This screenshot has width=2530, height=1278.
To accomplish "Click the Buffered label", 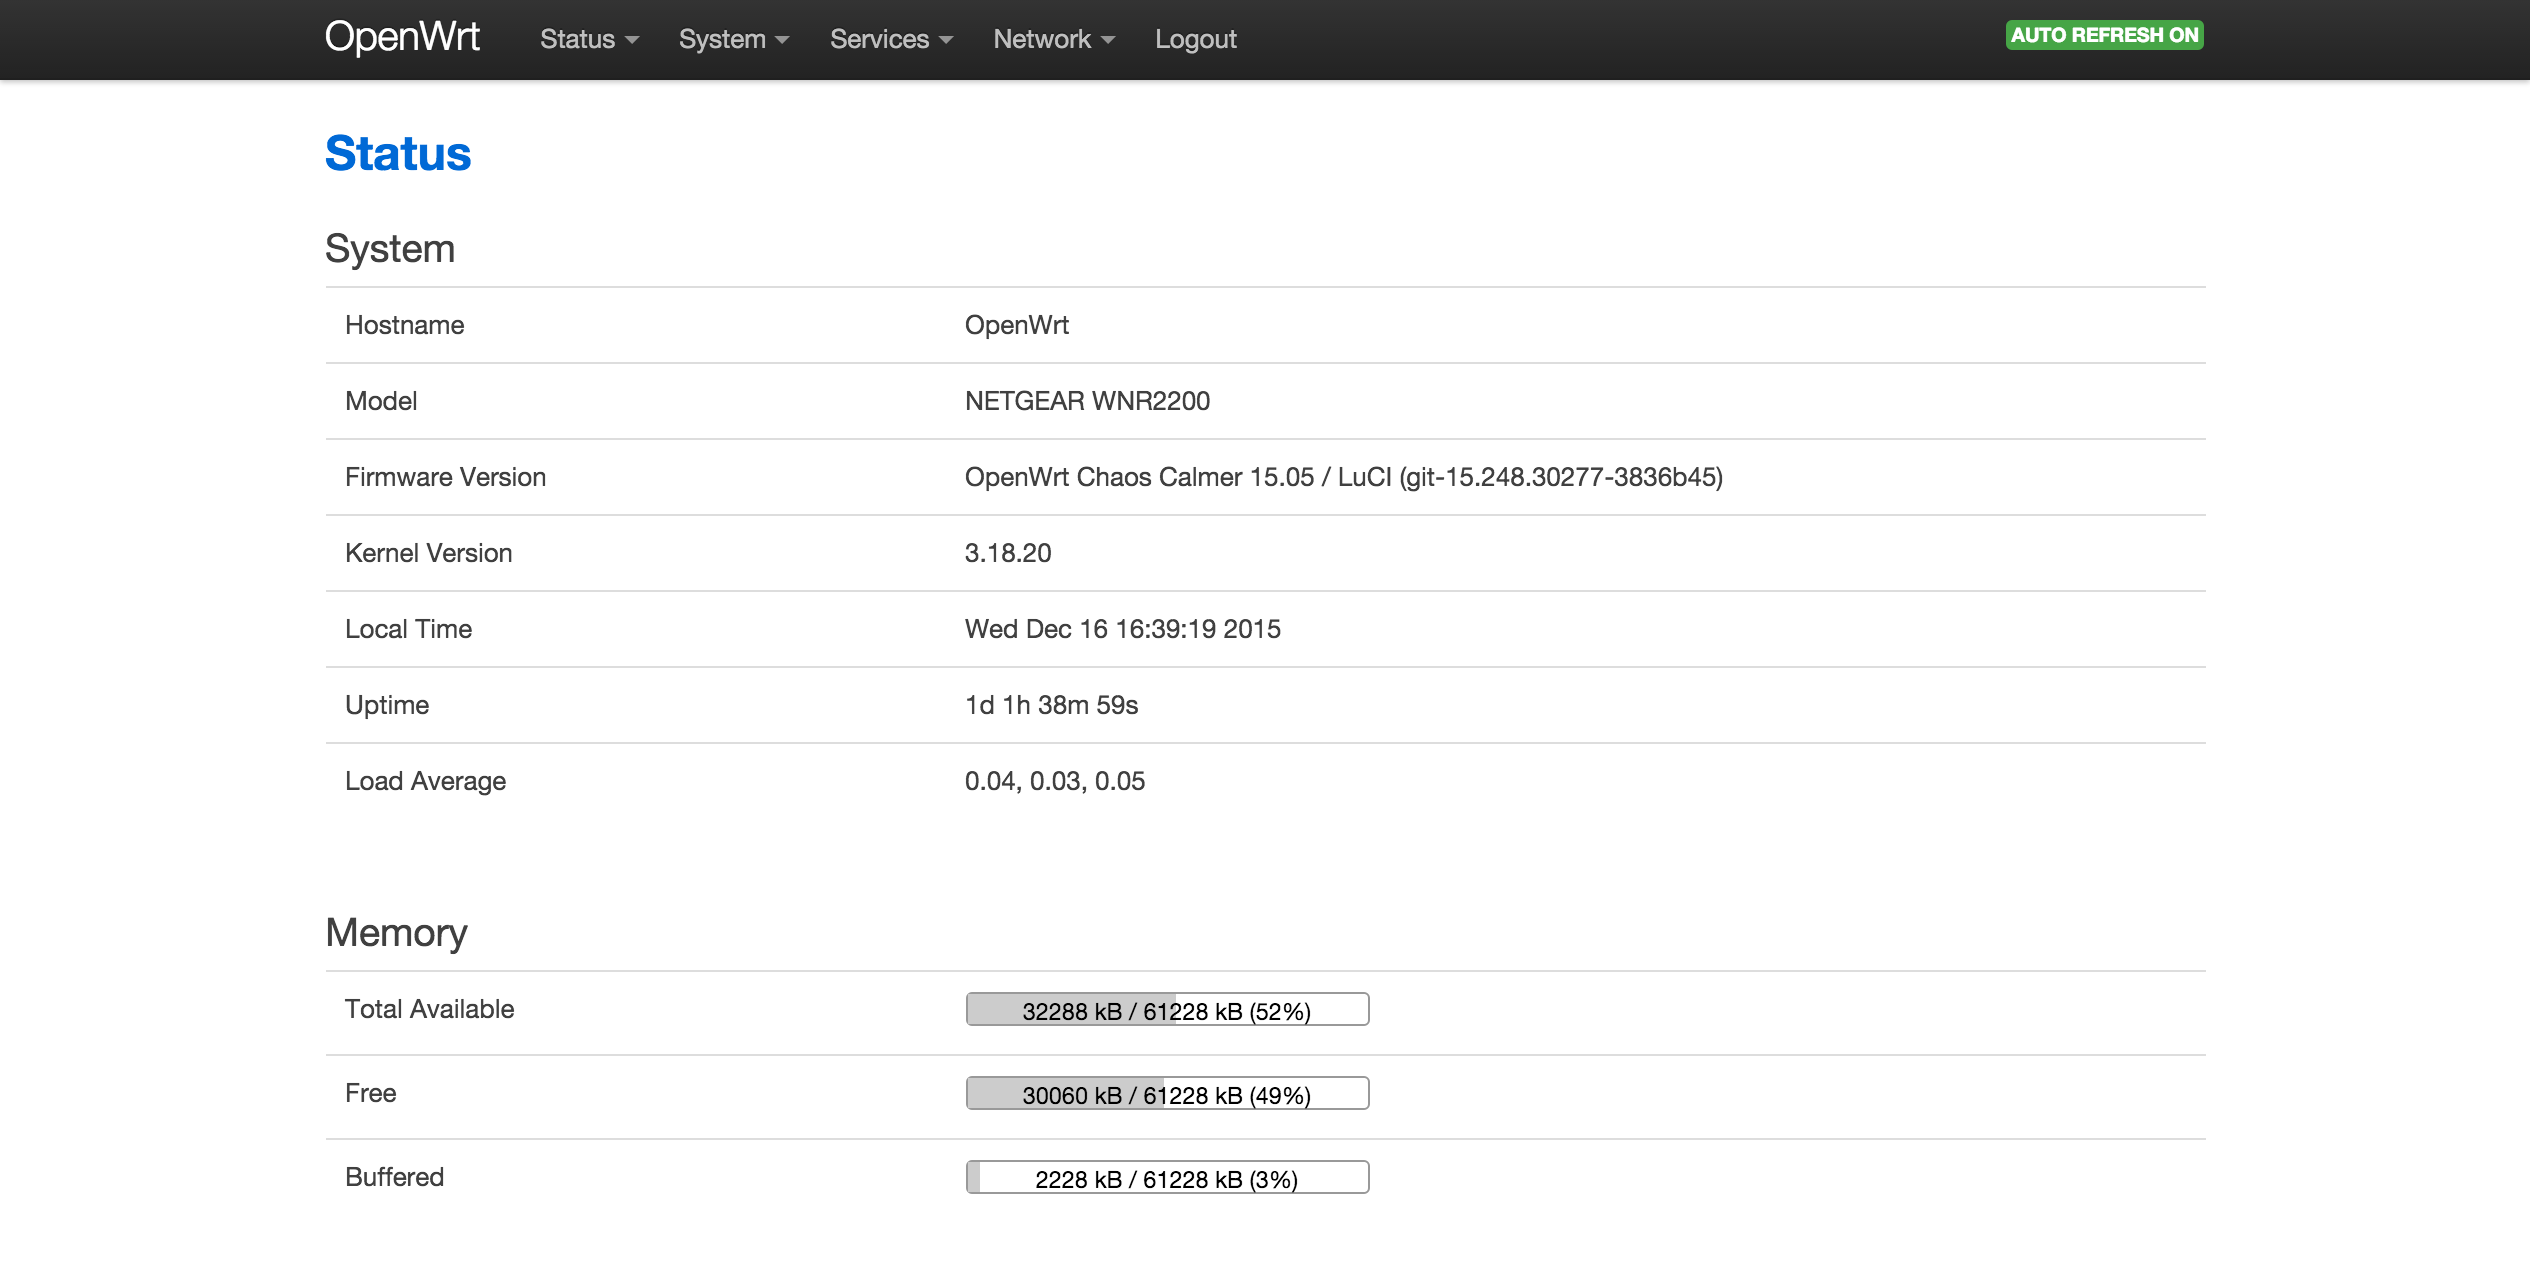I will [394, 1177].
